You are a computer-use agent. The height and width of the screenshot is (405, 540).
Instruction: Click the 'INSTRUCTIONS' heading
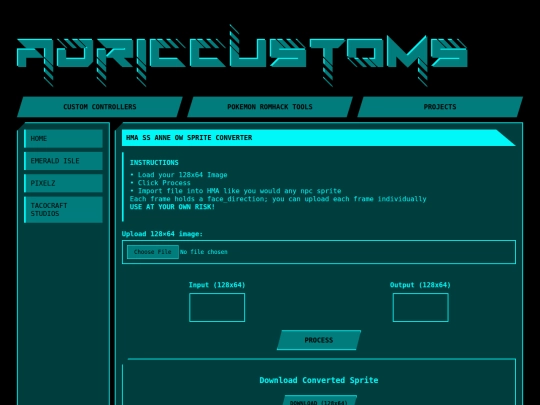pyautogui.click(x=154, y=163)
